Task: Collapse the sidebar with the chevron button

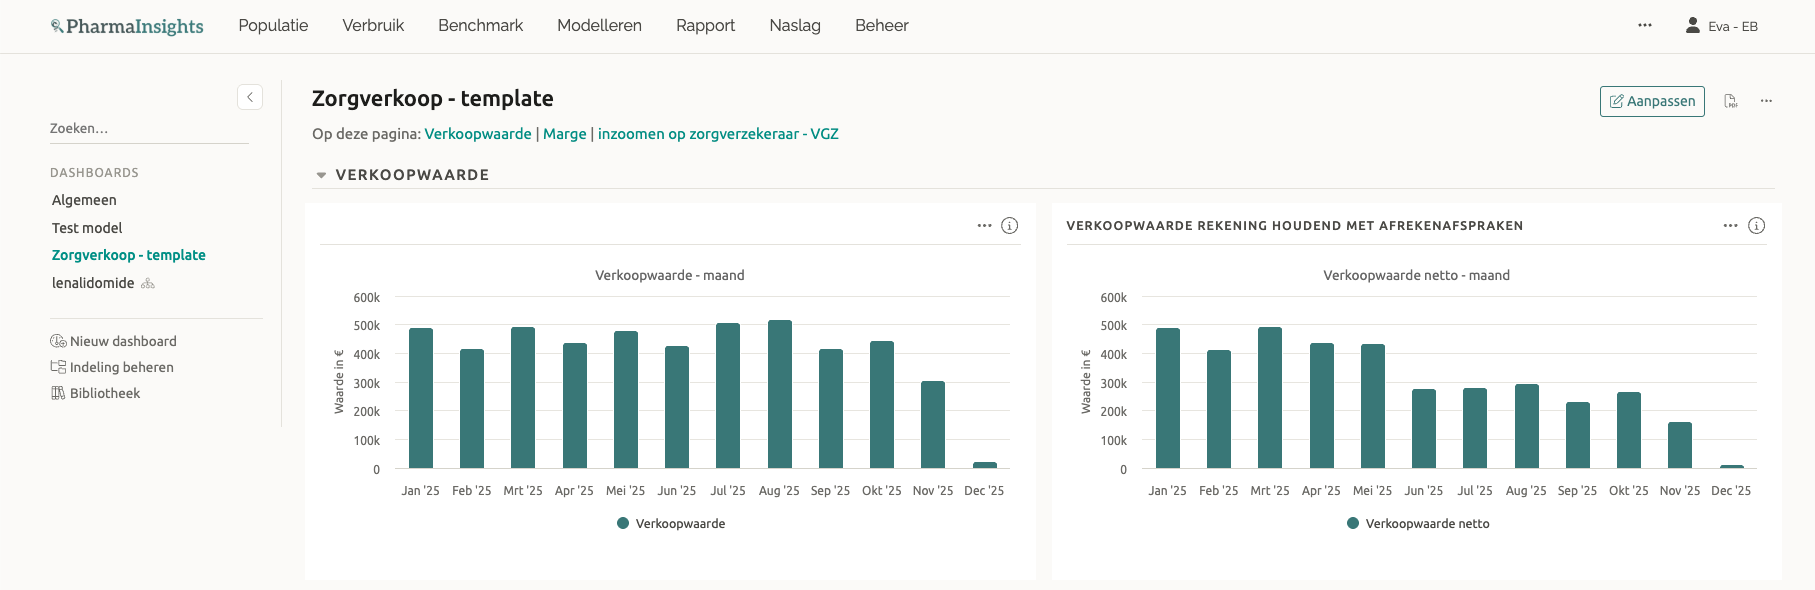Action: (x=250, y=97)
